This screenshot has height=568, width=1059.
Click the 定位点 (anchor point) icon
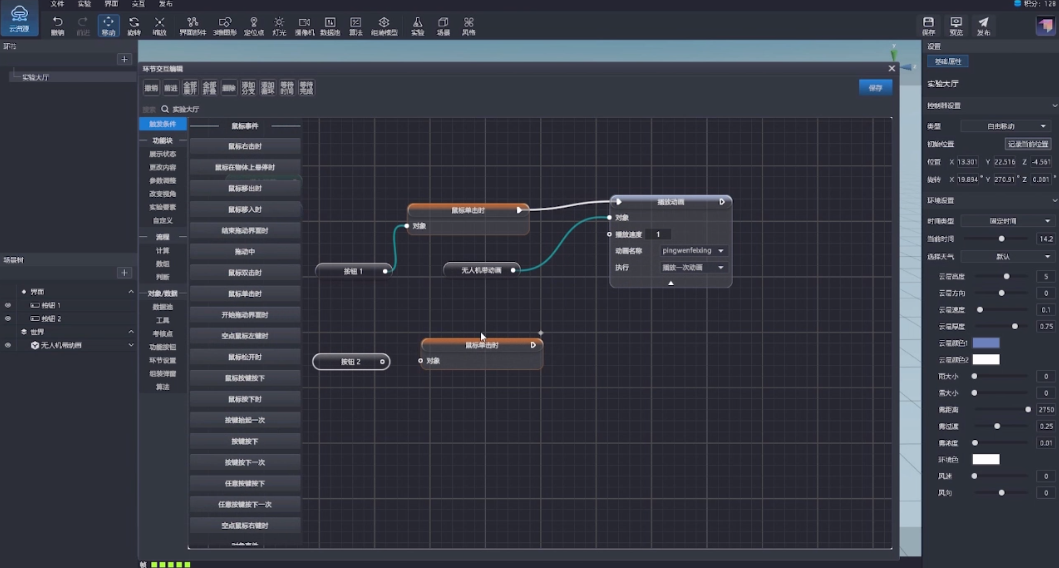point(254,25)
